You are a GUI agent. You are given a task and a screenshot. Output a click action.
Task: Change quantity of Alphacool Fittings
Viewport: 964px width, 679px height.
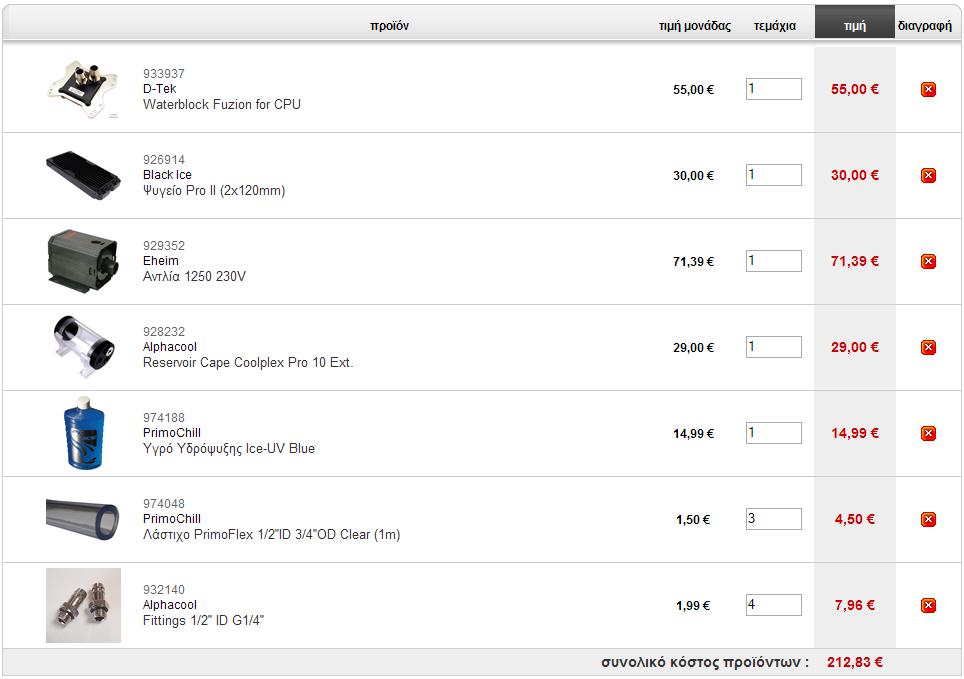[773, 605]
